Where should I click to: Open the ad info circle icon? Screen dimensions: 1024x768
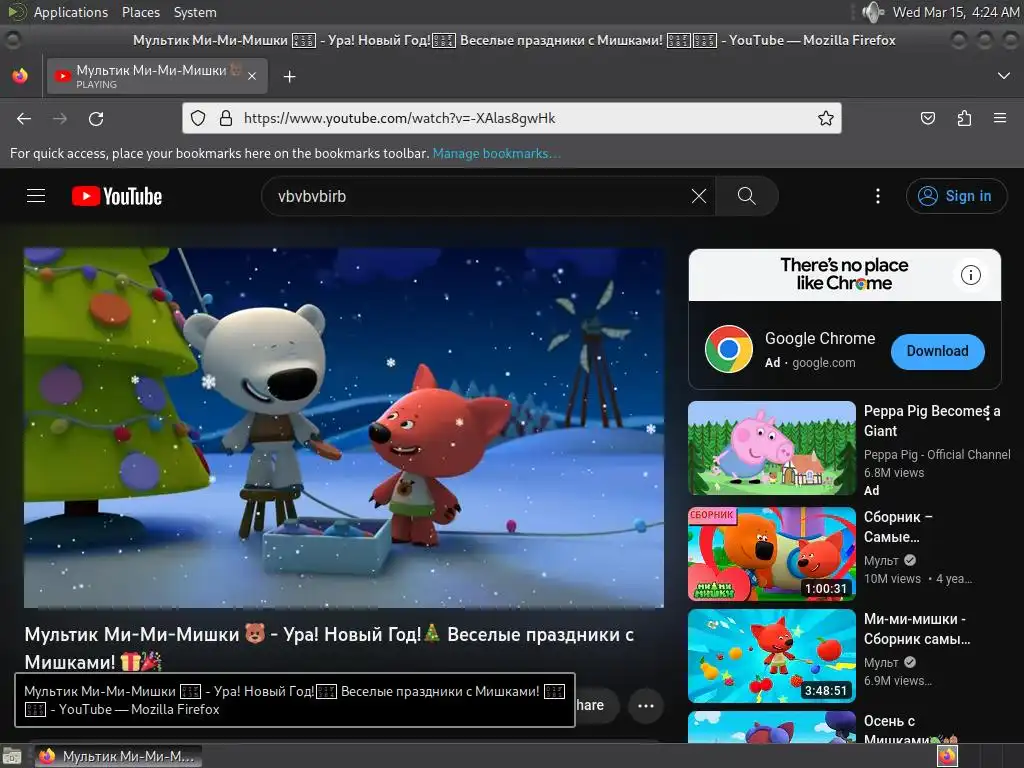(970, 275)
